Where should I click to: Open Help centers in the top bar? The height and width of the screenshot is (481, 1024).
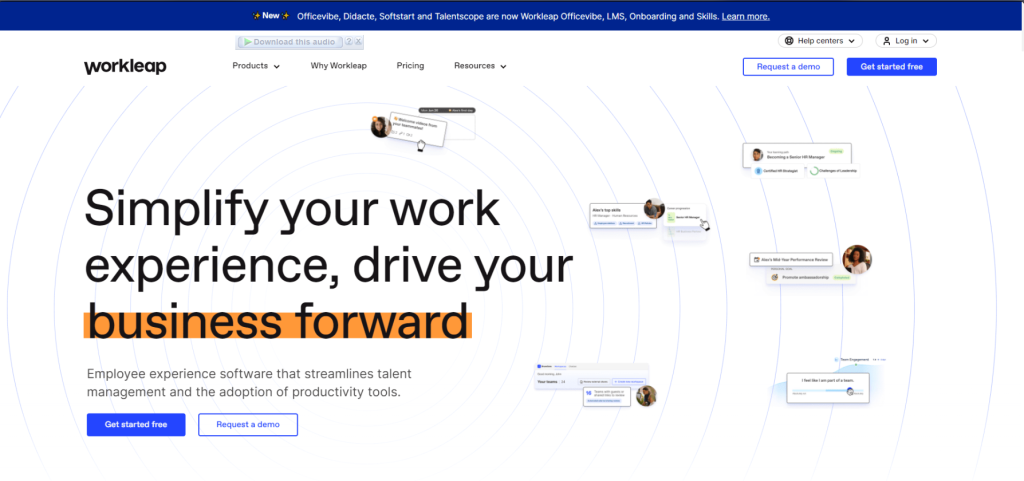pos(820,40)
